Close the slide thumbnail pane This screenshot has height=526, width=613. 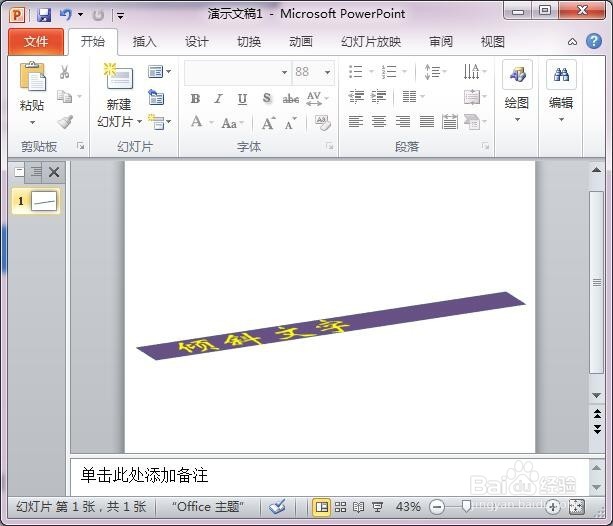(54, 172)
